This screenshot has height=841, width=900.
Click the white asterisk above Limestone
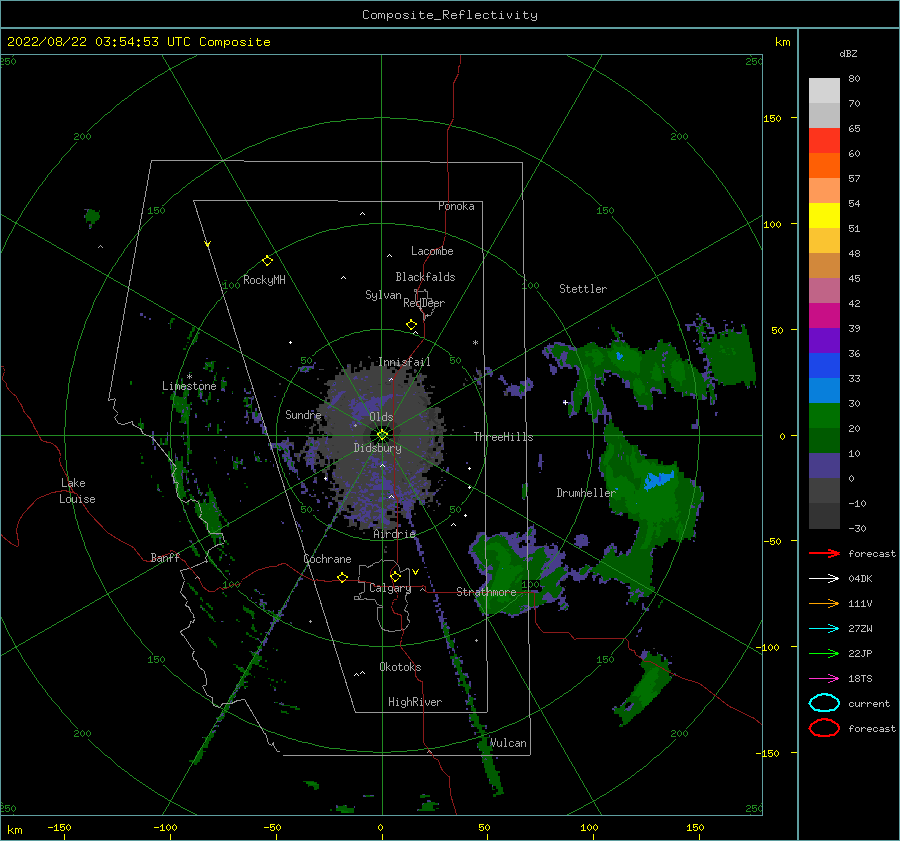(x=189, y=377)
